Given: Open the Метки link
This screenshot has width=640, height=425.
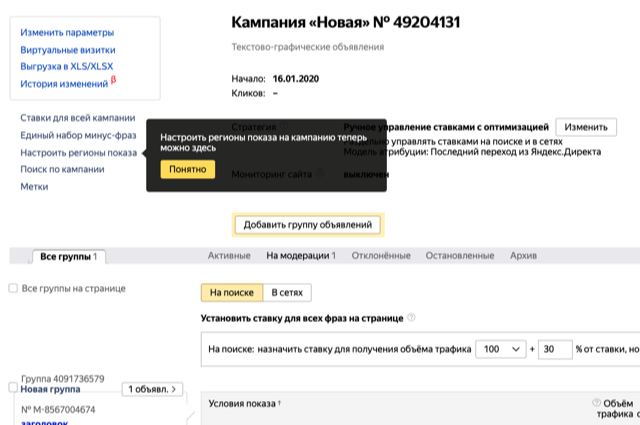Looking at the screenshot, I should coord(34,187).
